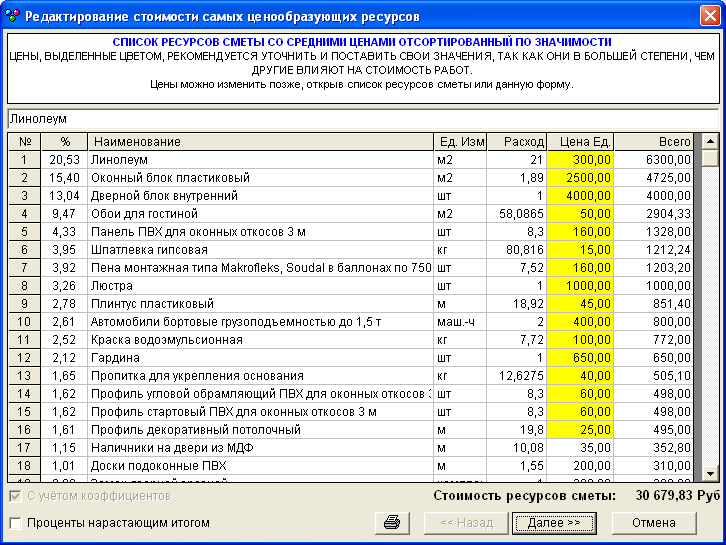
Task: Click scrollbar down arrow in the table
Action: (710, 473)
